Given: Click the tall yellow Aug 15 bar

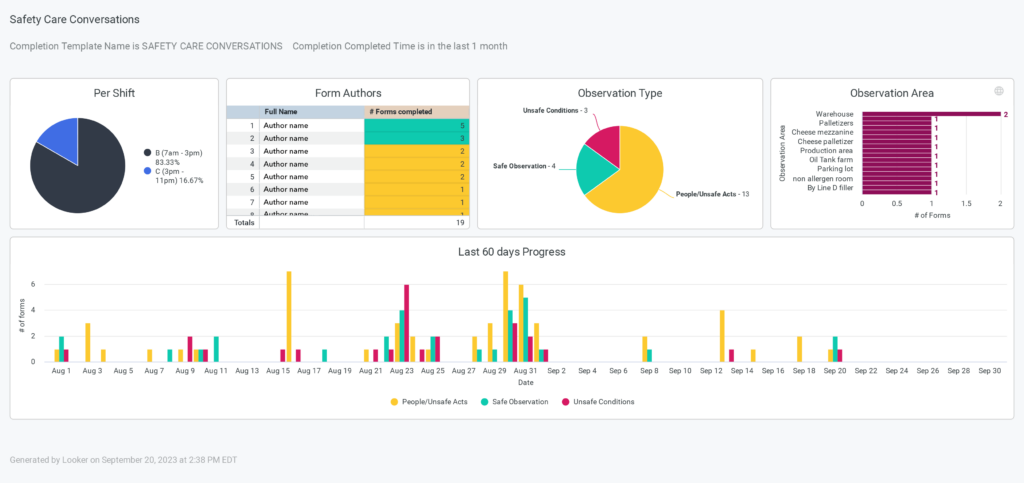Looking at the screenshot, I should (x=289, y=317).
